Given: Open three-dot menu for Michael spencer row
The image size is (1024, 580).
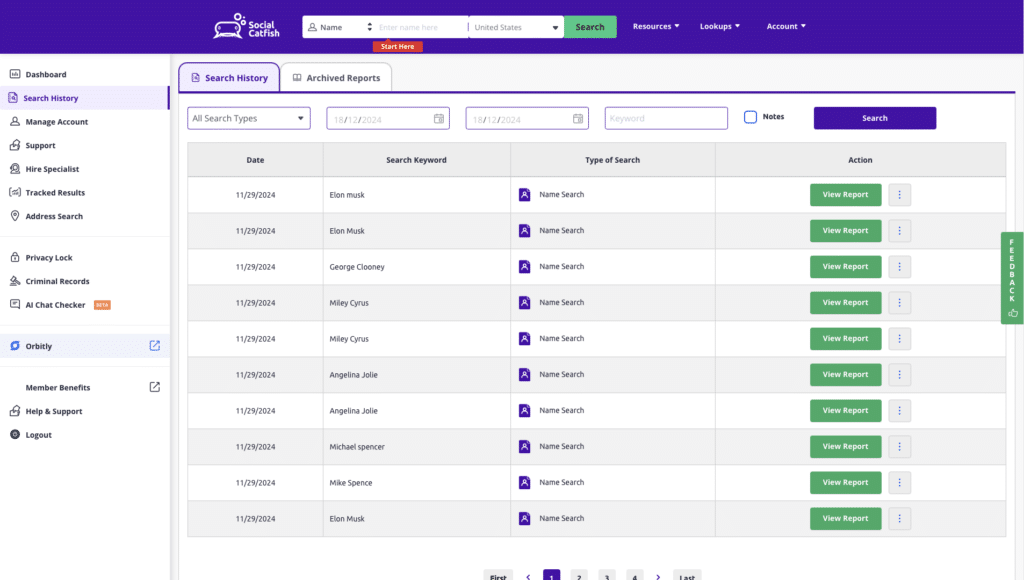Looking at the screenshot, I should (x=900, y=447).
